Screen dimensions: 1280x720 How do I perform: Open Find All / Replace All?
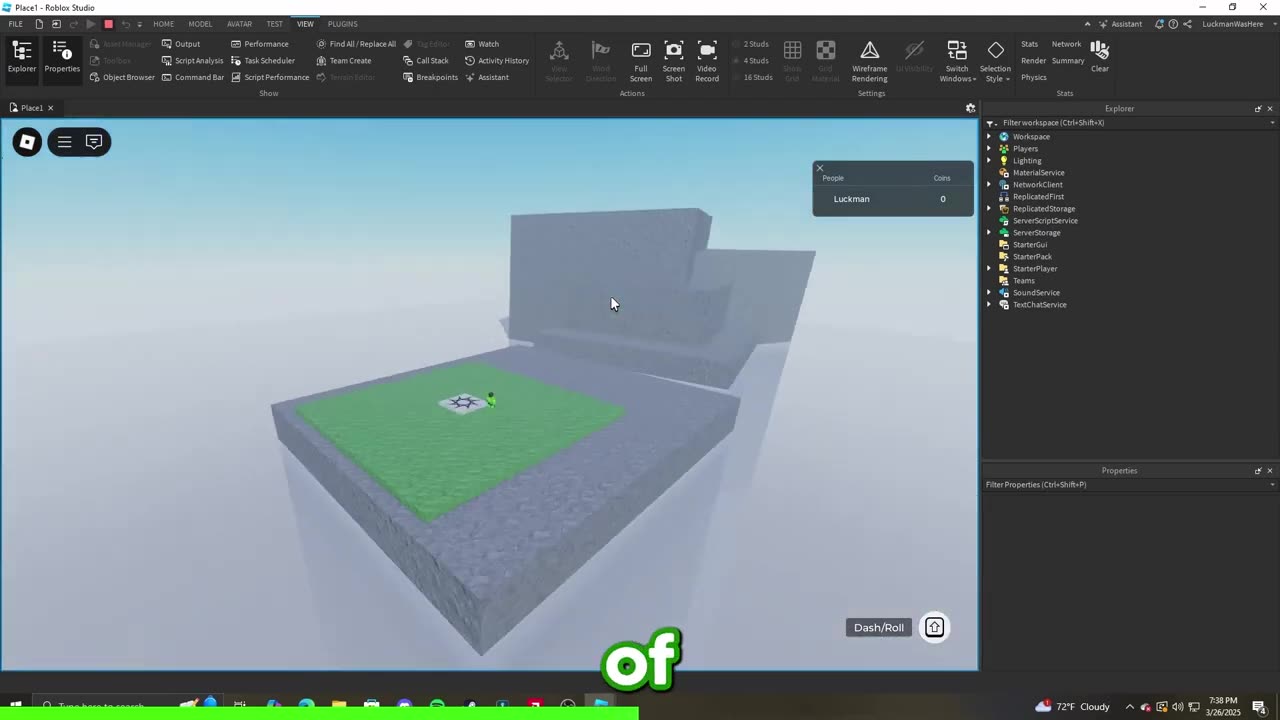coord(356,44)
